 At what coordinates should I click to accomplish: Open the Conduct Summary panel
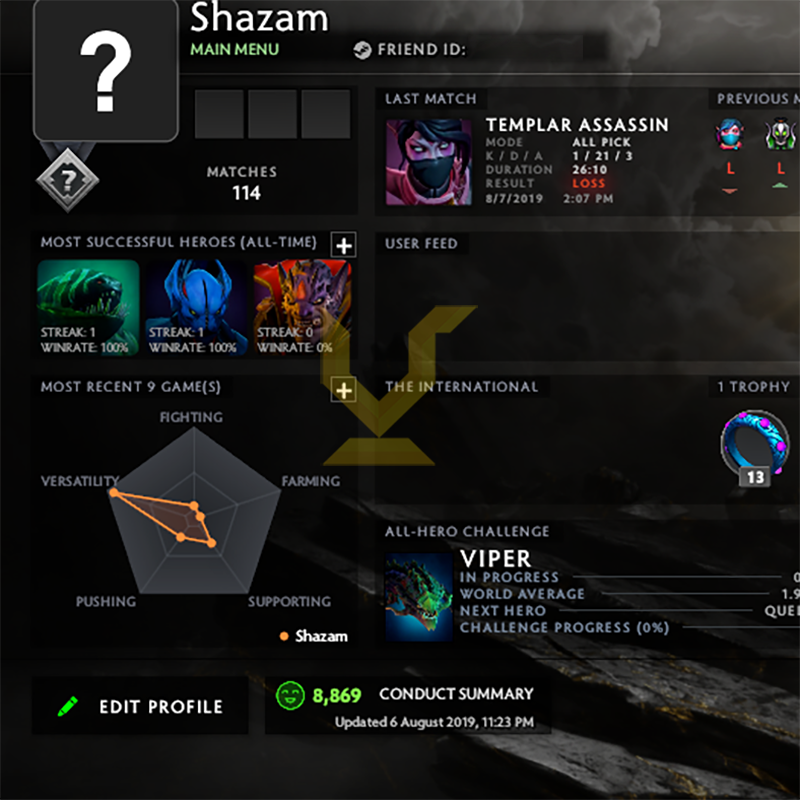(408, 706)
